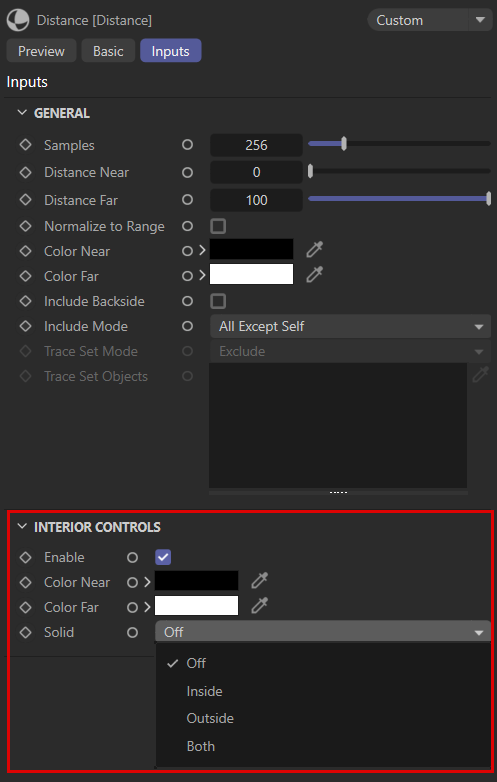Screen dimensions: 497x782
Task: Choose Both from the Solid list
Action: point(200,746)
